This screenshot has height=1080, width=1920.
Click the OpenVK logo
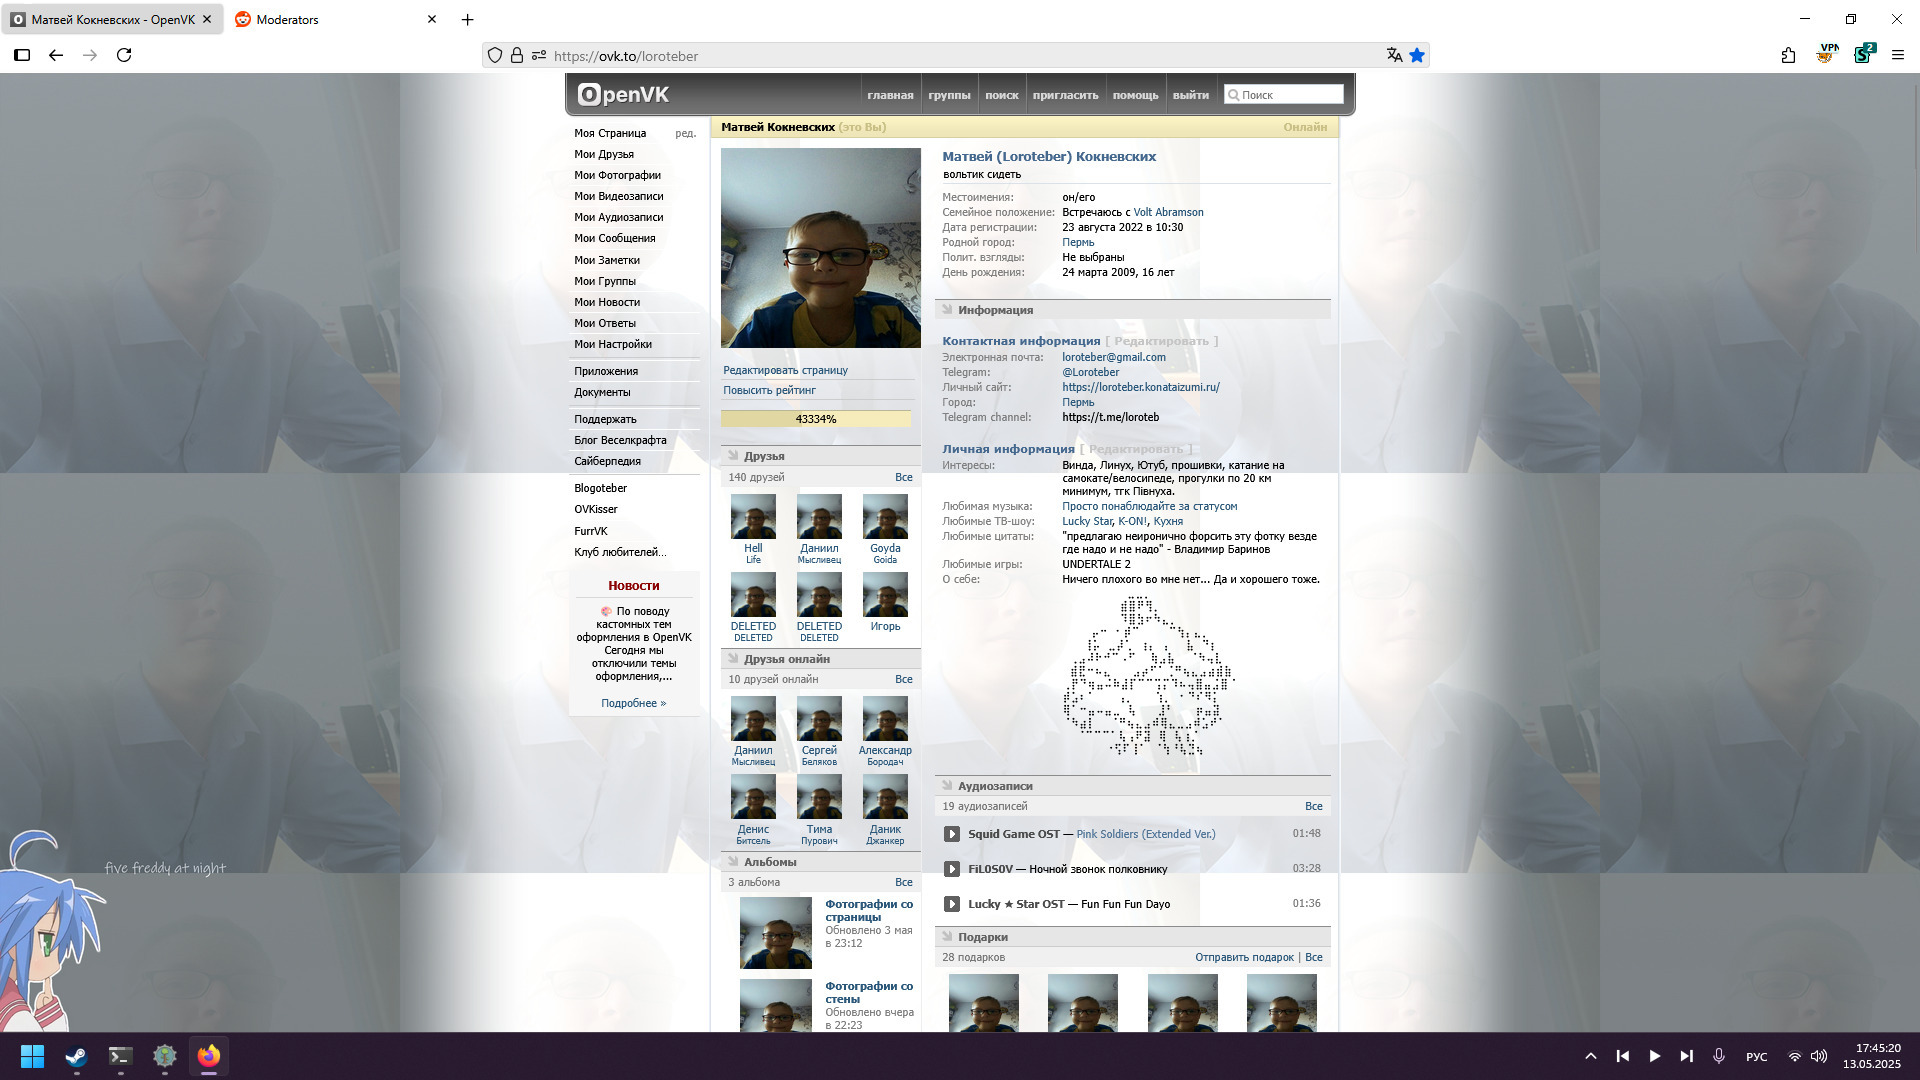tap(623, 95)
